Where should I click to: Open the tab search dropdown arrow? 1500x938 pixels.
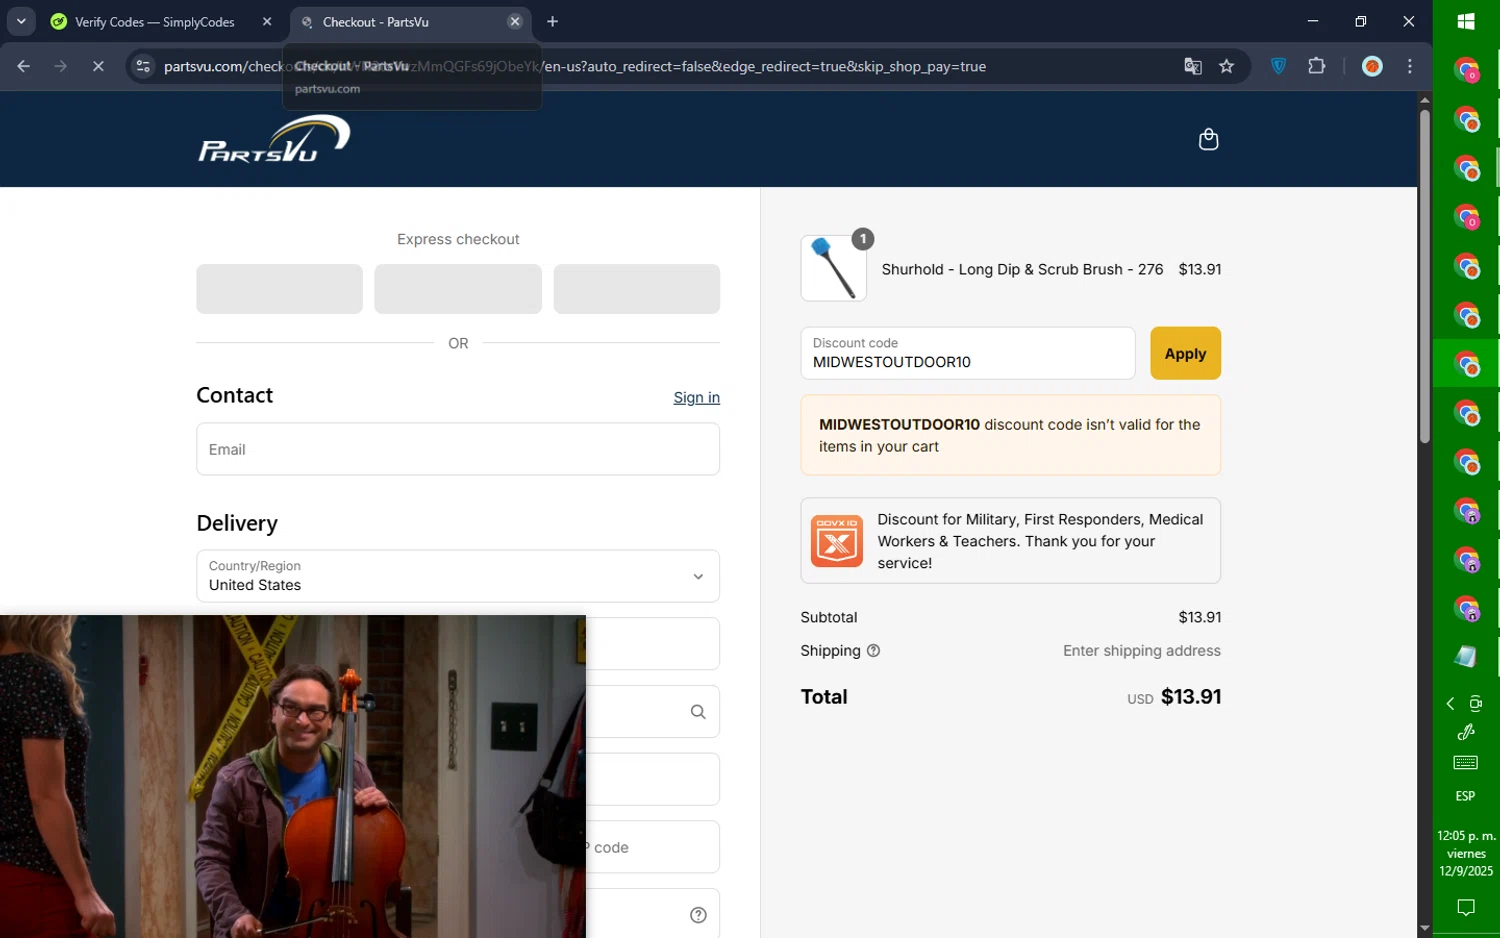pos(21,21)
